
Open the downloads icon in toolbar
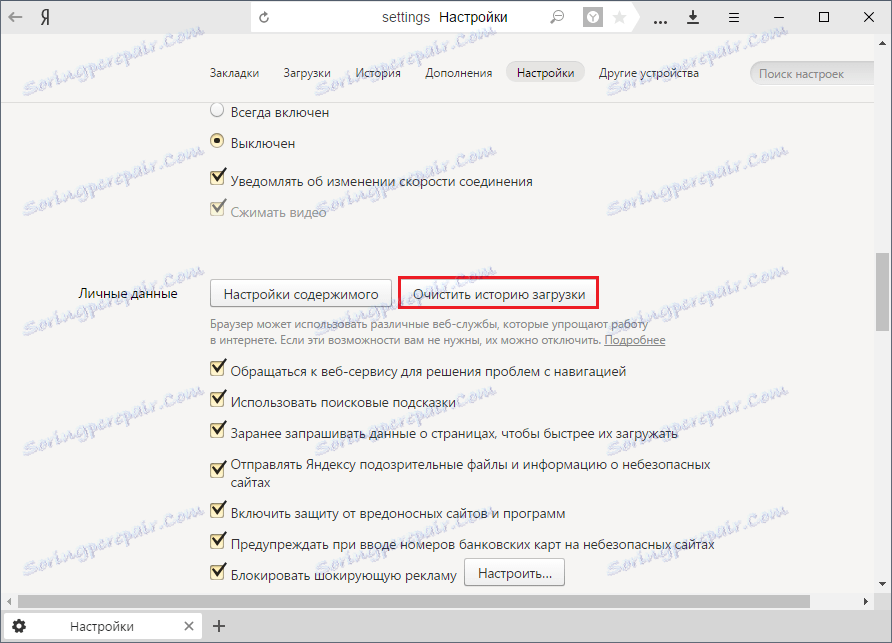[x=693, y=17]
